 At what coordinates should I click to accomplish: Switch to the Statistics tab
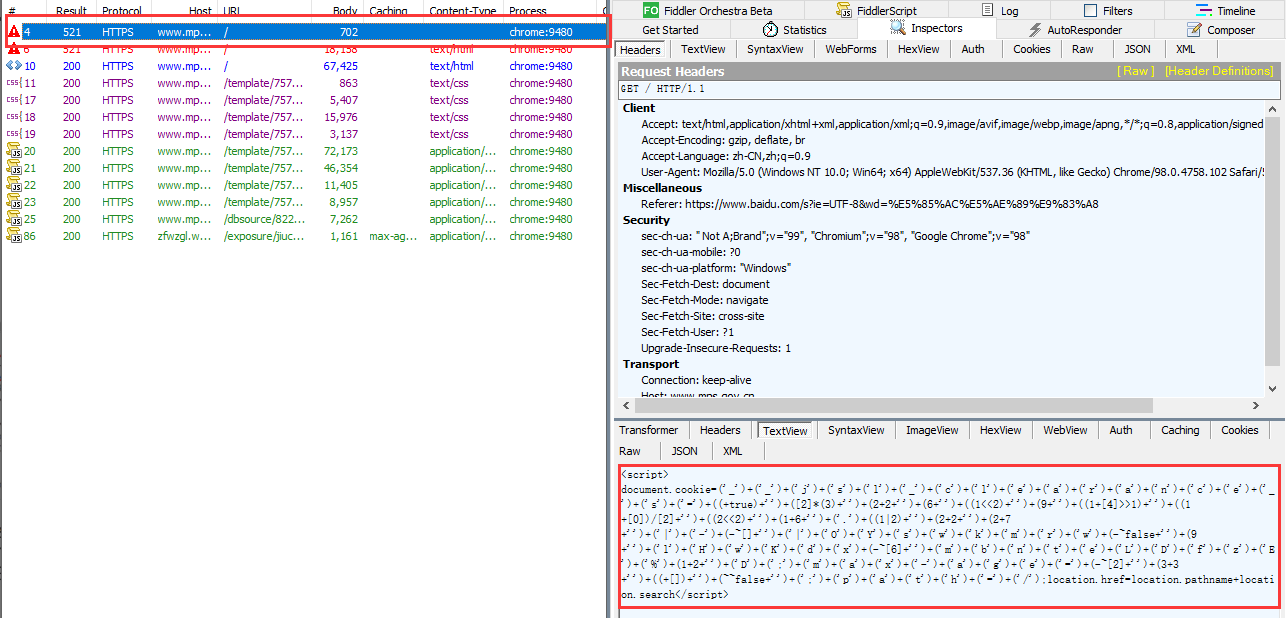pyautogui.click(x=794, y=30)
